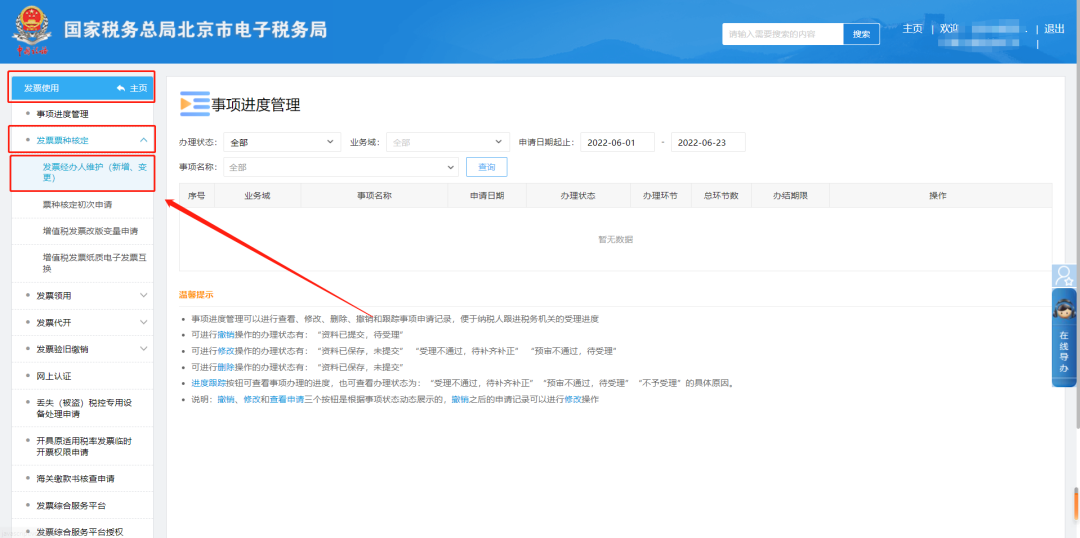This screenshot has height=538, width=1080.
Task: Click the return arrow icon beside 主页
Action: point(121,88)
